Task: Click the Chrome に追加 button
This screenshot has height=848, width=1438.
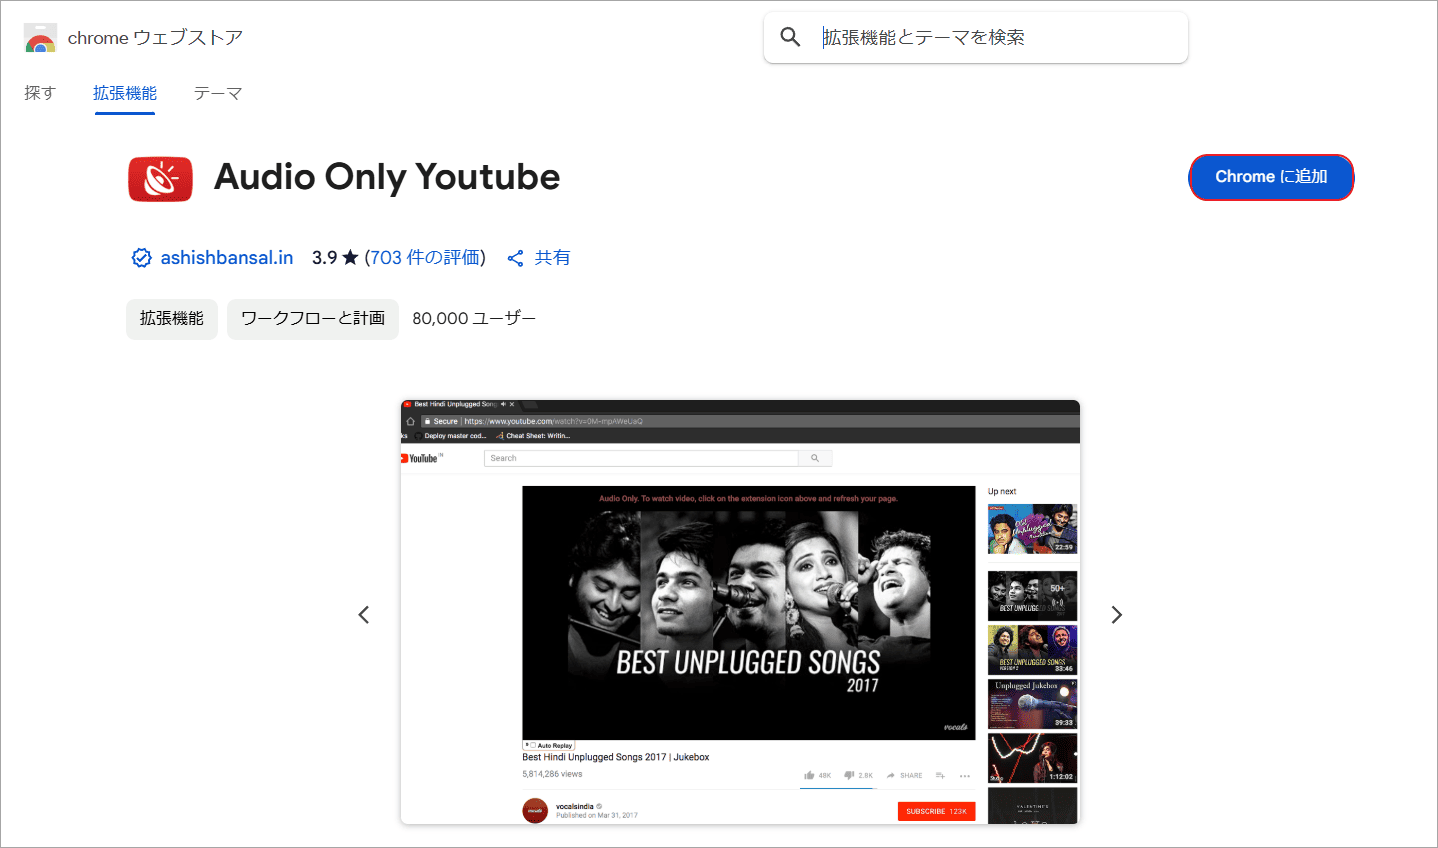Action: coord(1271,177)
